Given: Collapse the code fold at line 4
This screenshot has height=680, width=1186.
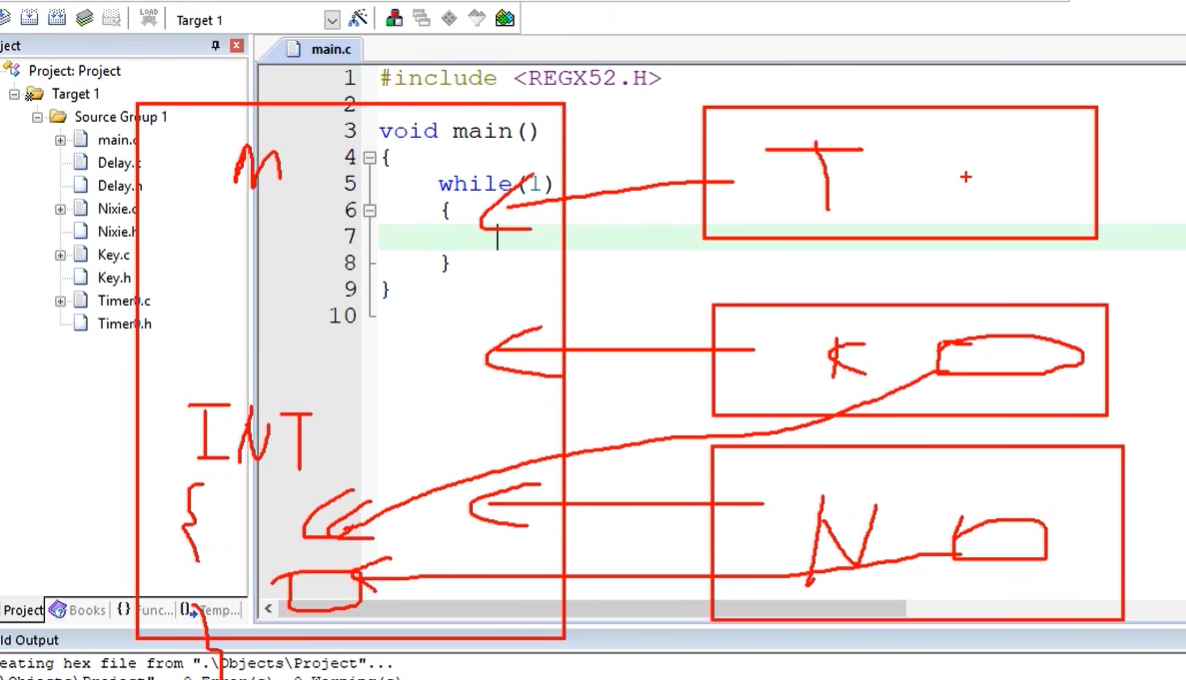Looking at the screenshot, I should [x=370, y=158].
